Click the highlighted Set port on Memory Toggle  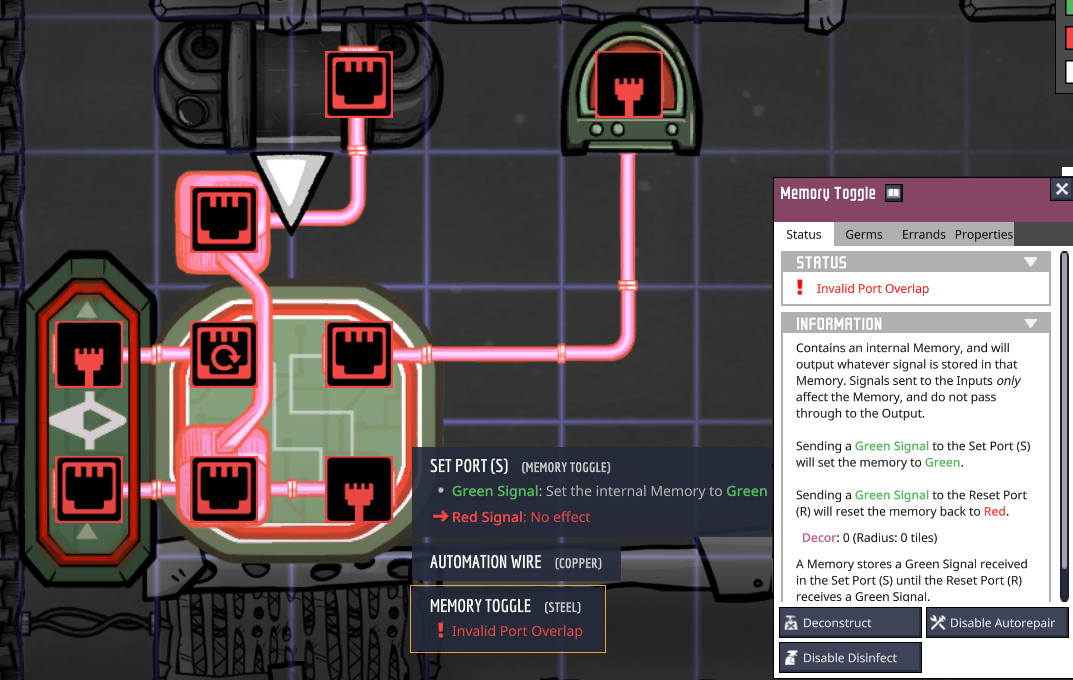224,488
